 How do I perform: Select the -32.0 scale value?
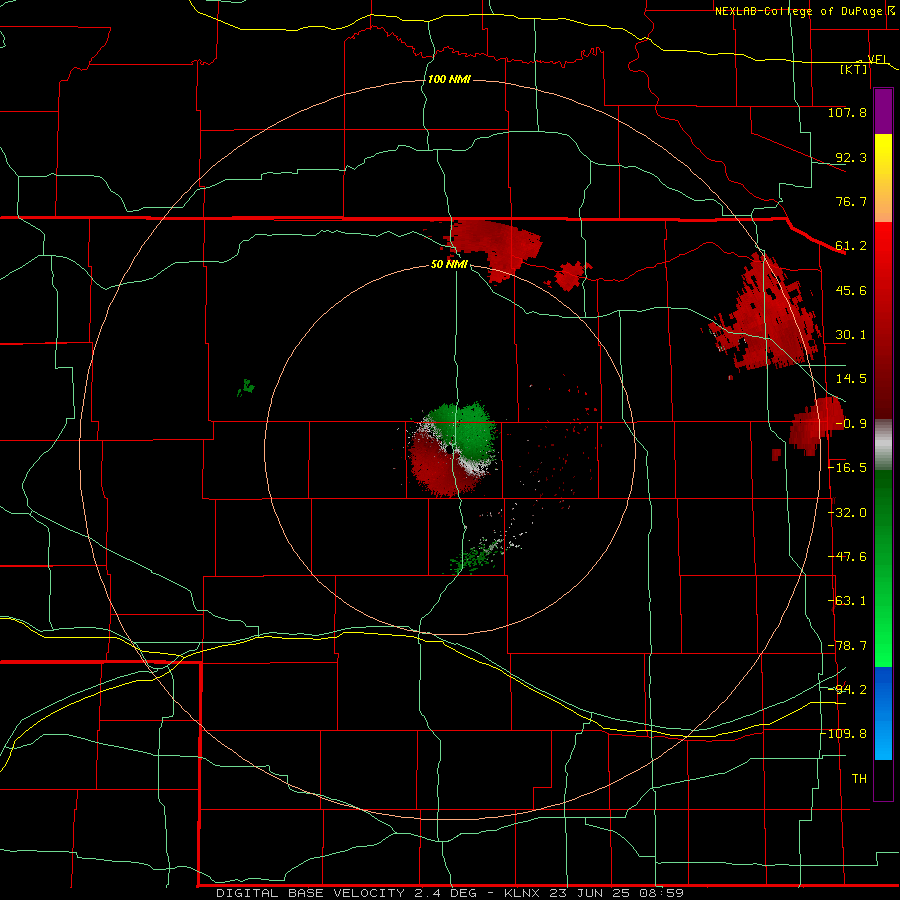[x=848, y=513]
